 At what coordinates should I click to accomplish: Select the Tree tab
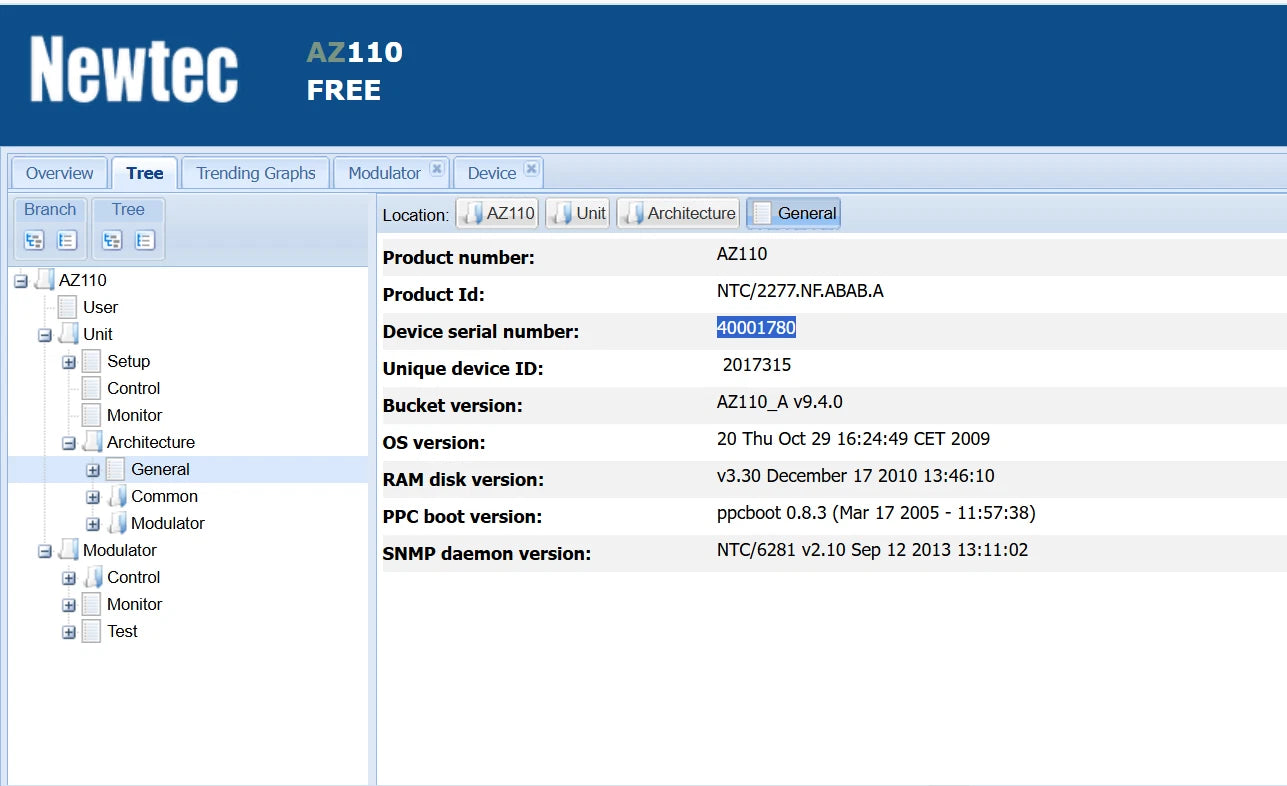145,173
